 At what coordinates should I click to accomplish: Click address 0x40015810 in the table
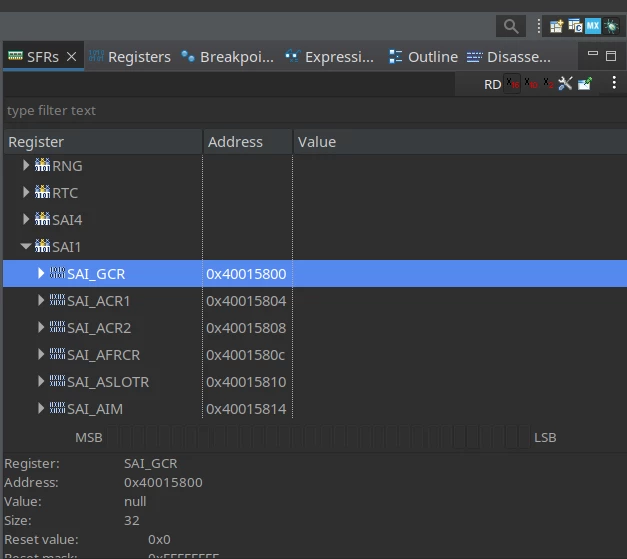246,382
